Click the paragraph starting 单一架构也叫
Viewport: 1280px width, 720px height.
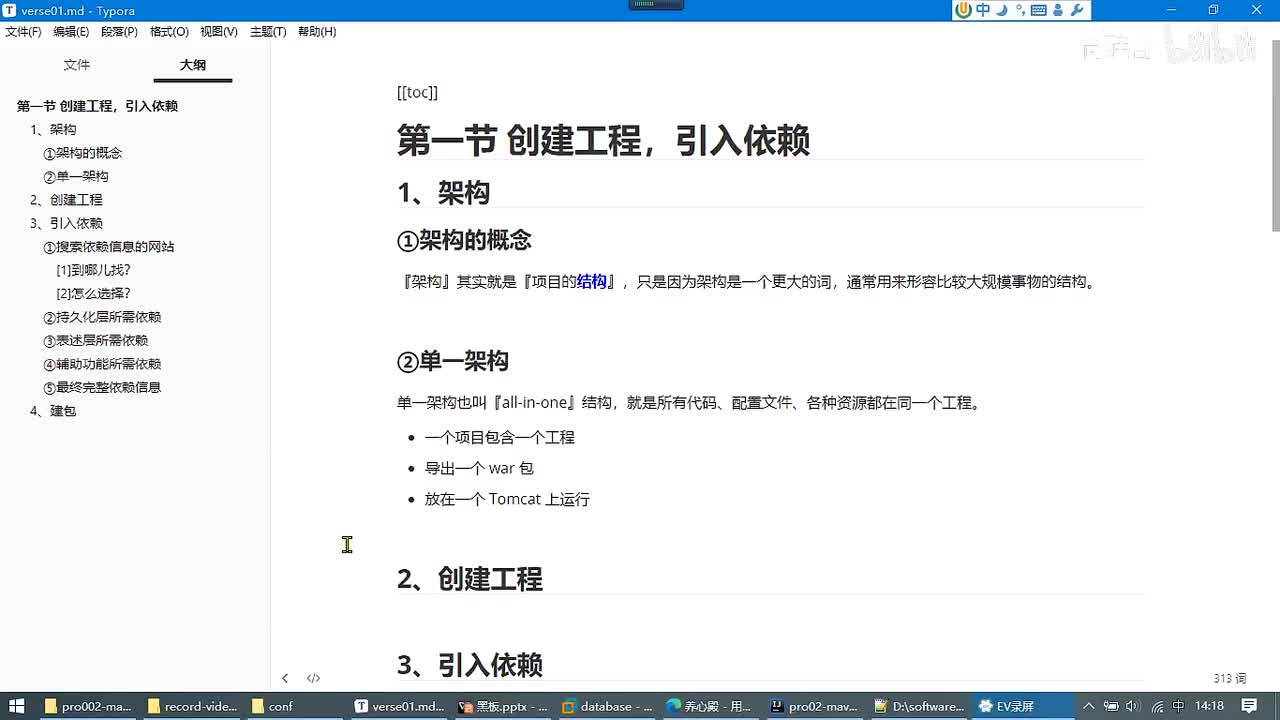690,403
